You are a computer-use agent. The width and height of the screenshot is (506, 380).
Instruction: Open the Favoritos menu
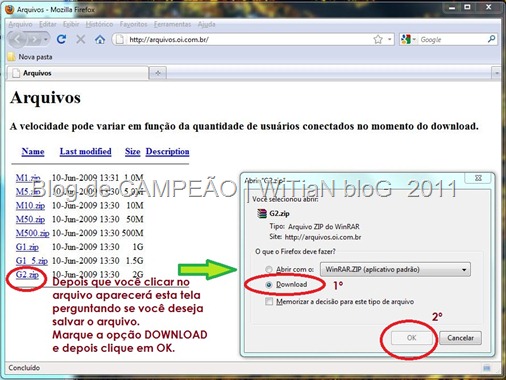[133, 24]
